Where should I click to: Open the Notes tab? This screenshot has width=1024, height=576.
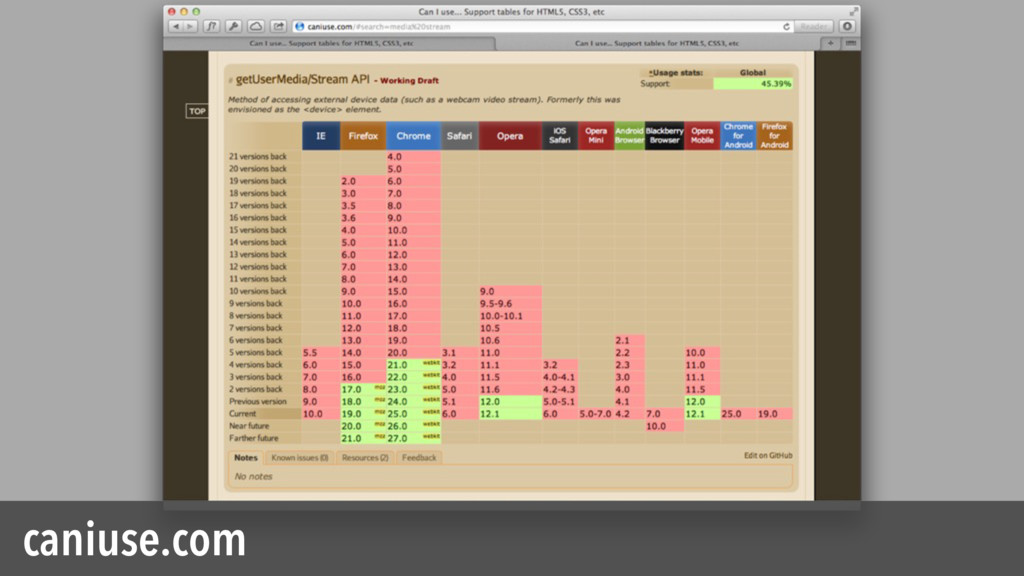[x=246, y=458]
